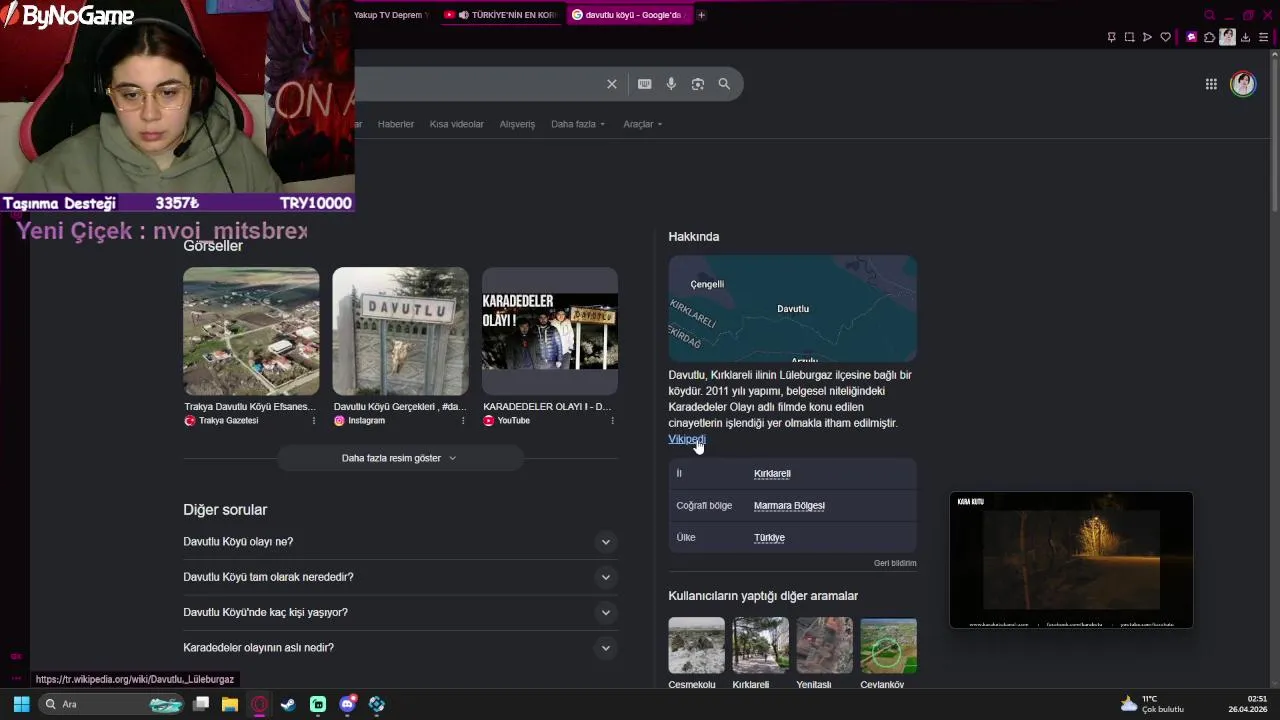1280x720 pixels.
Task: Open Task View on the taskbar
Action: pos(201,704)
